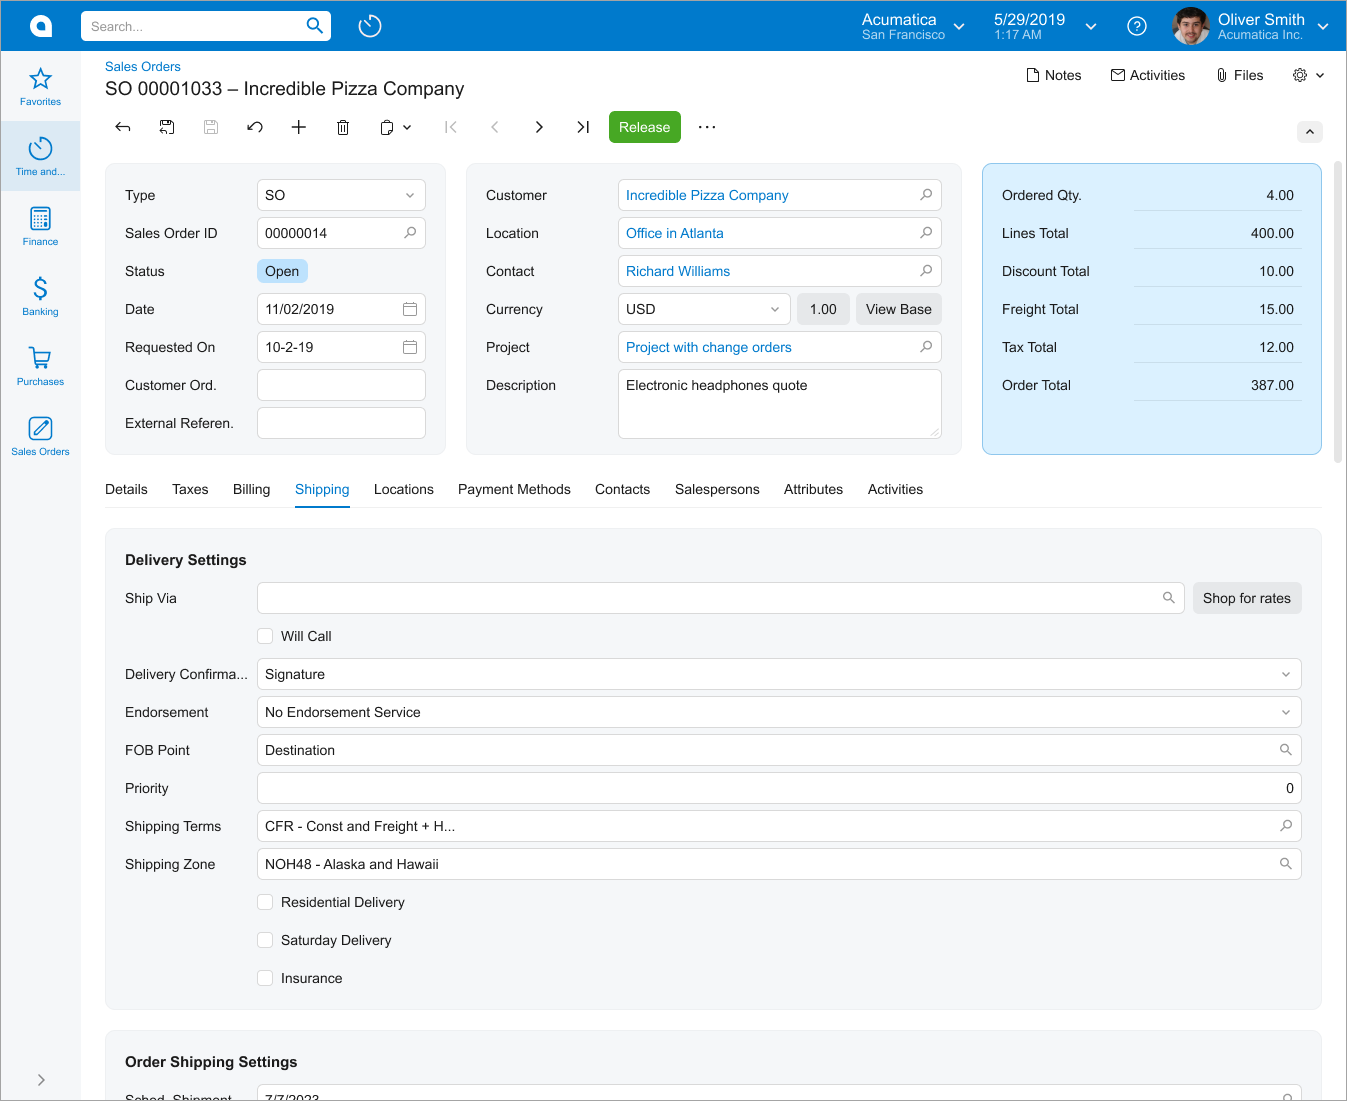The height and width of the screenshot is (1101, 1347).
Task: Click the Customer Ord. input field
Action: (x=341, y=385)
